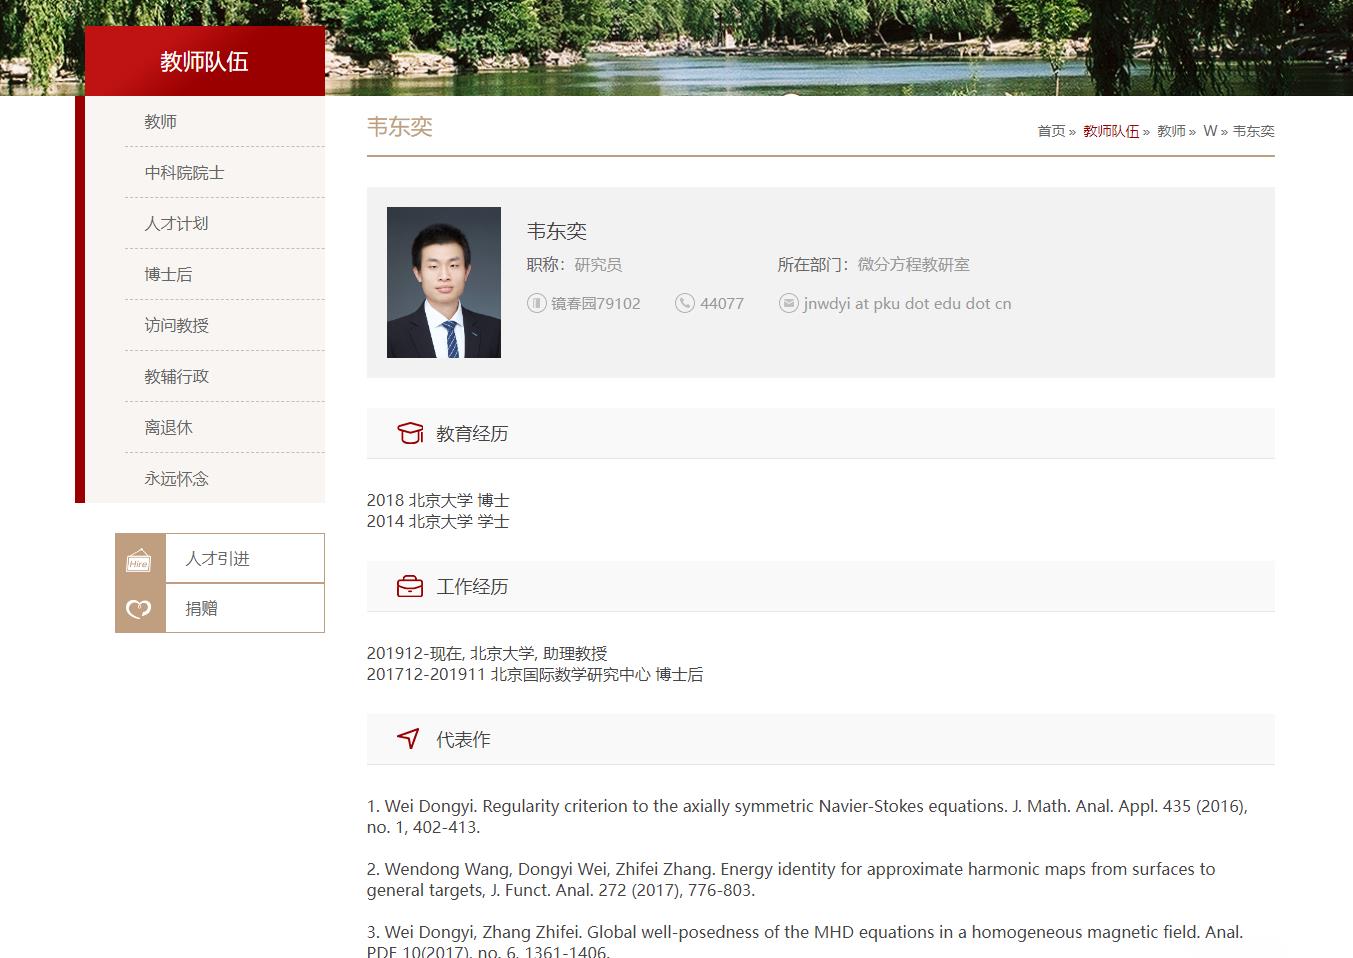Screen dimensions: 1353x958
Task: Click the 工作经历 section heading
Action: pos(472,586)
